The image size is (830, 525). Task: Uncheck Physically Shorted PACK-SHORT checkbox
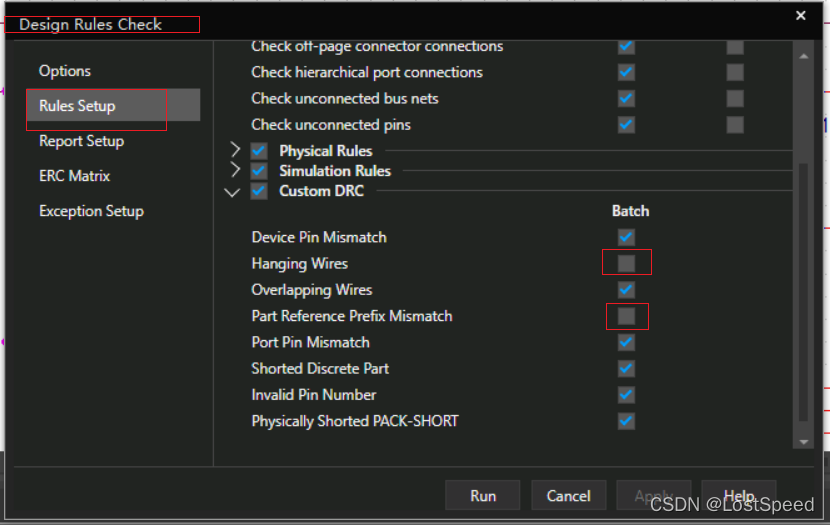coord(626,421)
